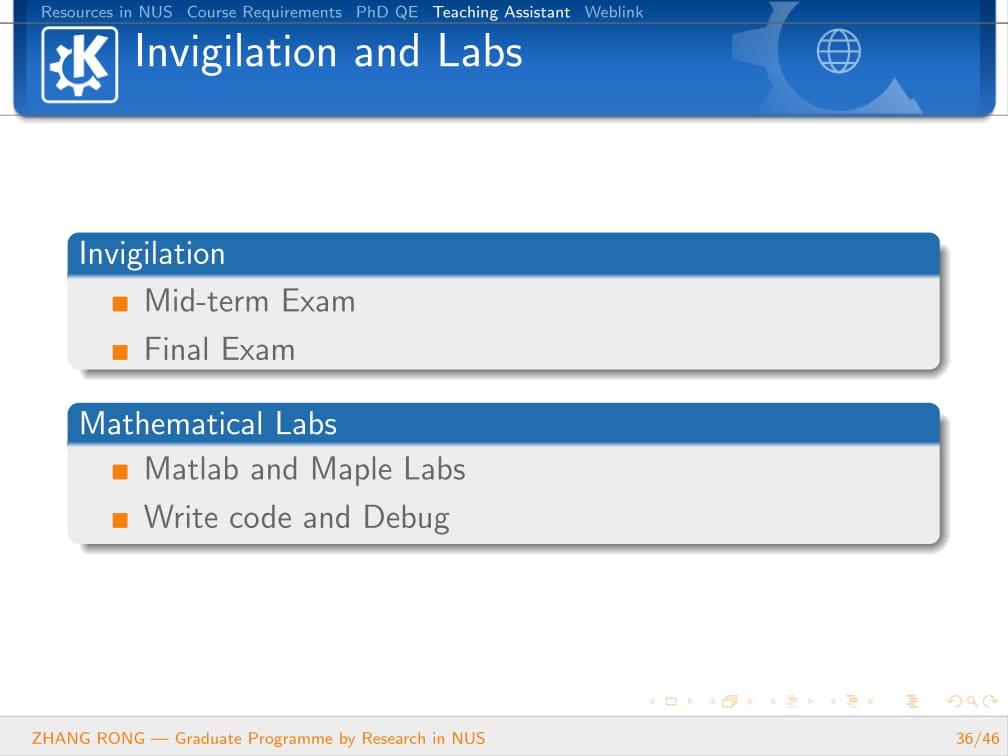Image resolution: width=1008 pixels, height=756 pixels.
Task: Advance to the next slide arrow
Action: click(690, 701)
